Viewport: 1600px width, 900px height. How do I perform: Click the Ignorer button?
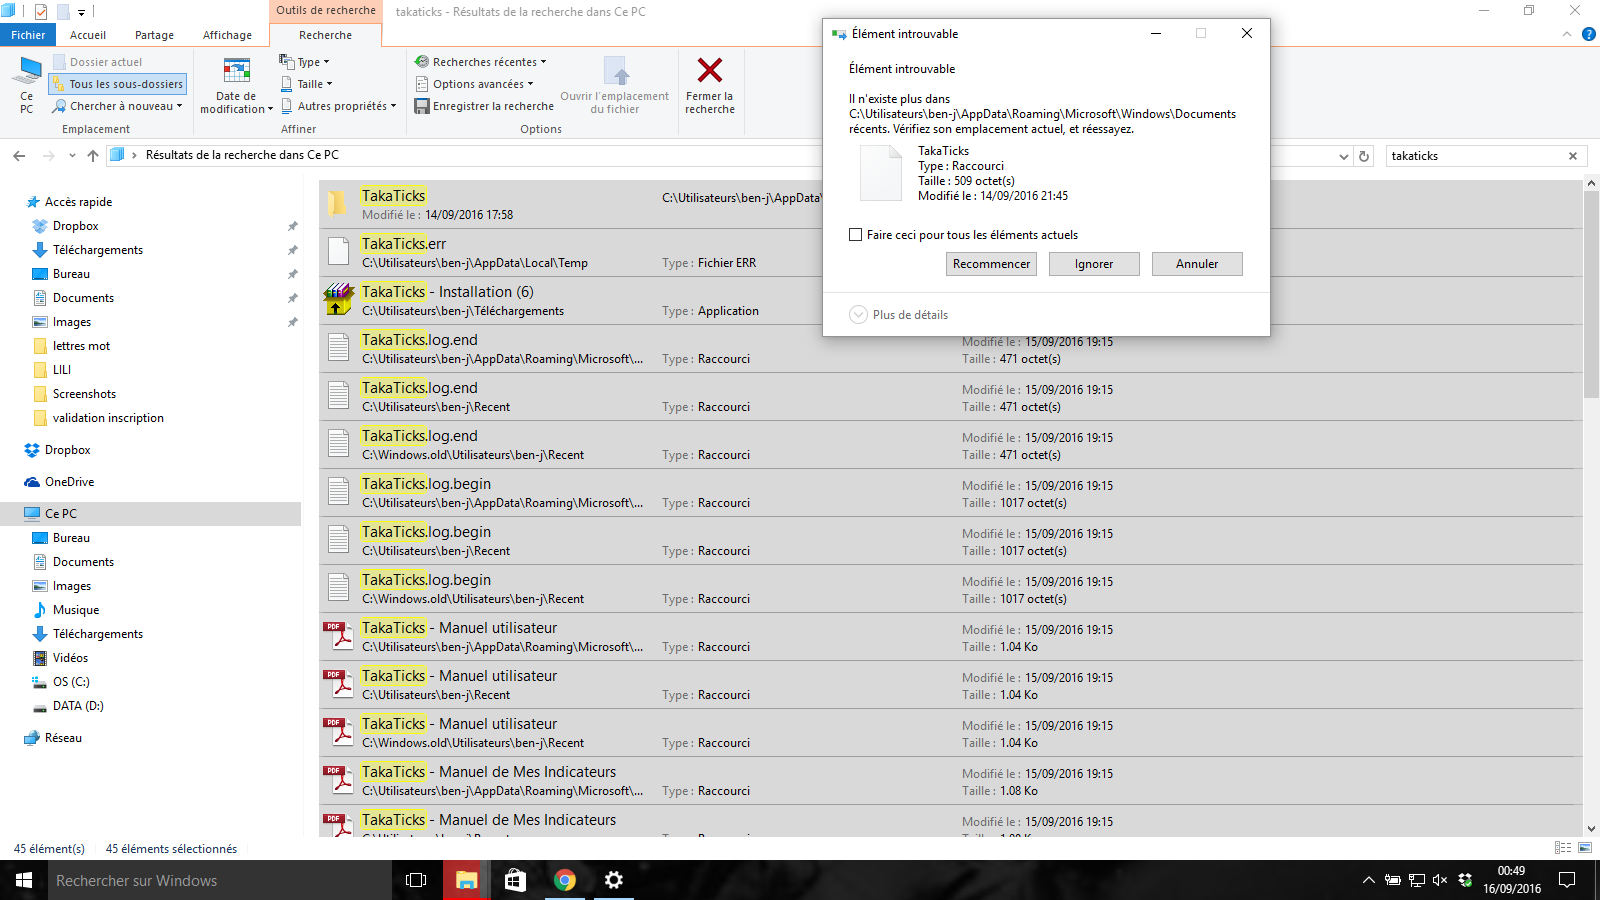click(1094, 264)
